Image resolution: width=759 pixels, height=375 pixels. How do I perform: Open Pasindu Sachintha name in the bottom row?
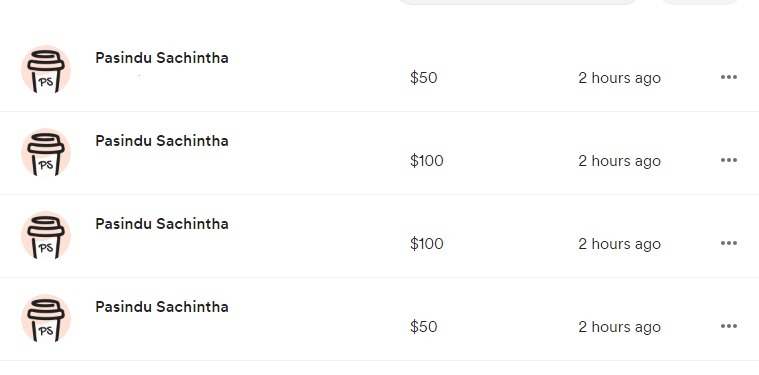pyautogui.click(x=162, y=307)
